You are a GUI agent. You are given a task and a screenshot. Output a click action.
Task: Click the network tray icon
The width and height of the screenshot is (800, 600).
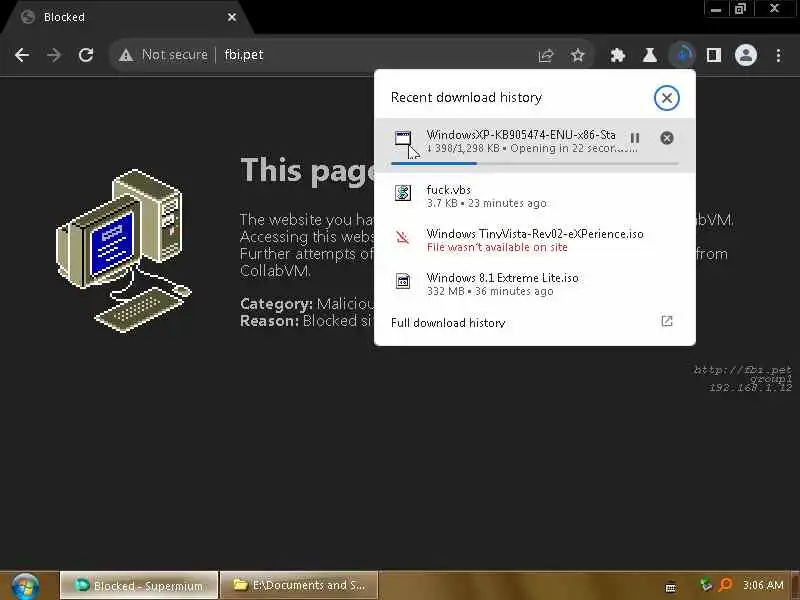click(706, 584)
